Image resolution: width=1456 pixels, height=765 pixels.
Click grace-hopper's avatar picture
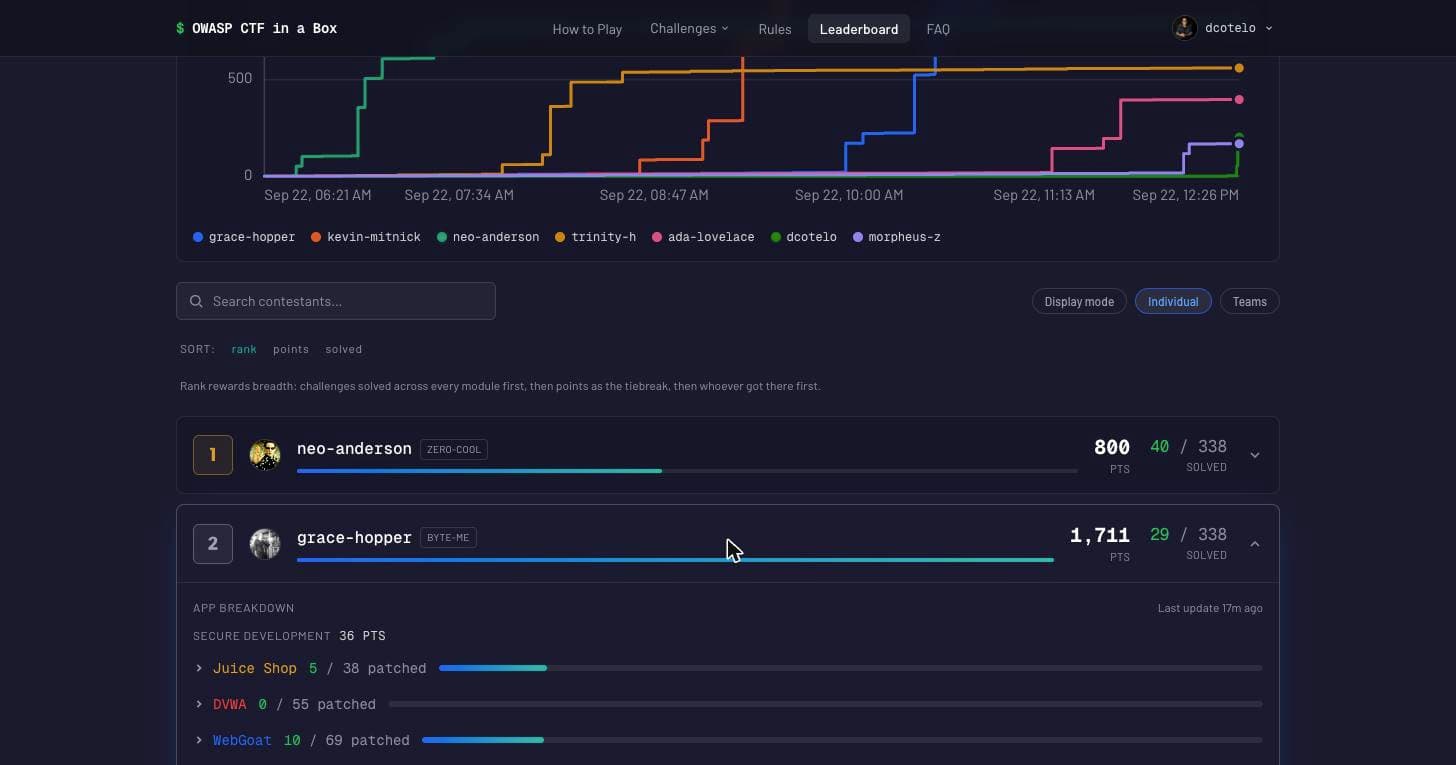(x=265, y=544)
